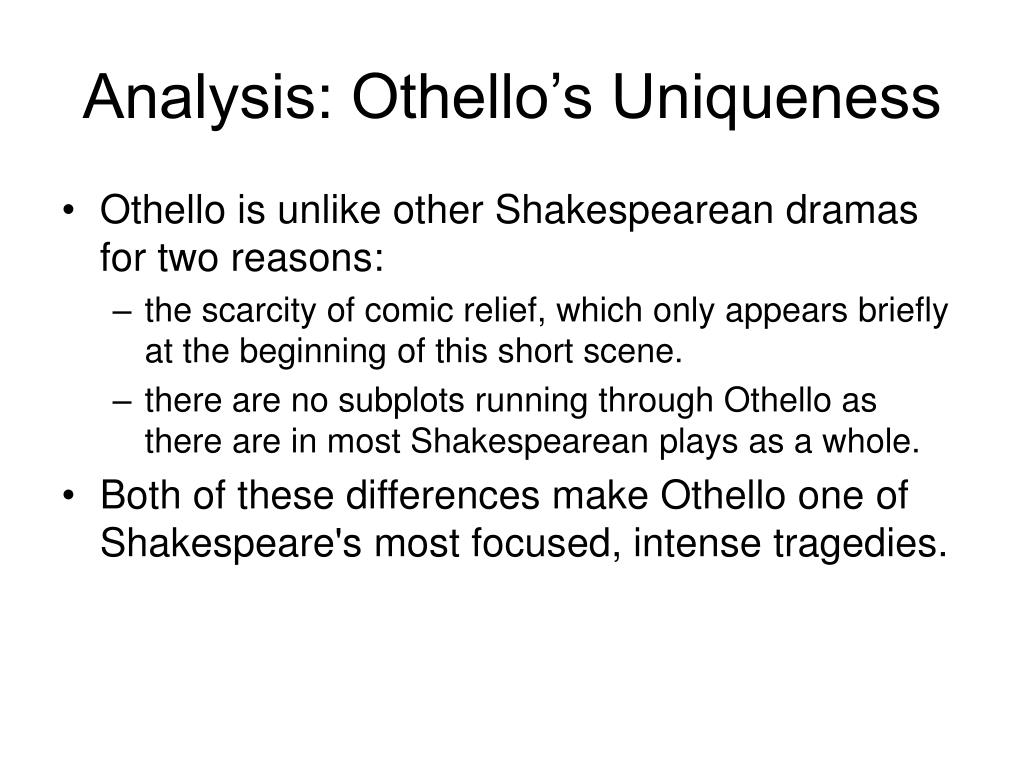1024x768 pixels.
Task: Select the text "Both of these differences"
Action: [320, 495]
